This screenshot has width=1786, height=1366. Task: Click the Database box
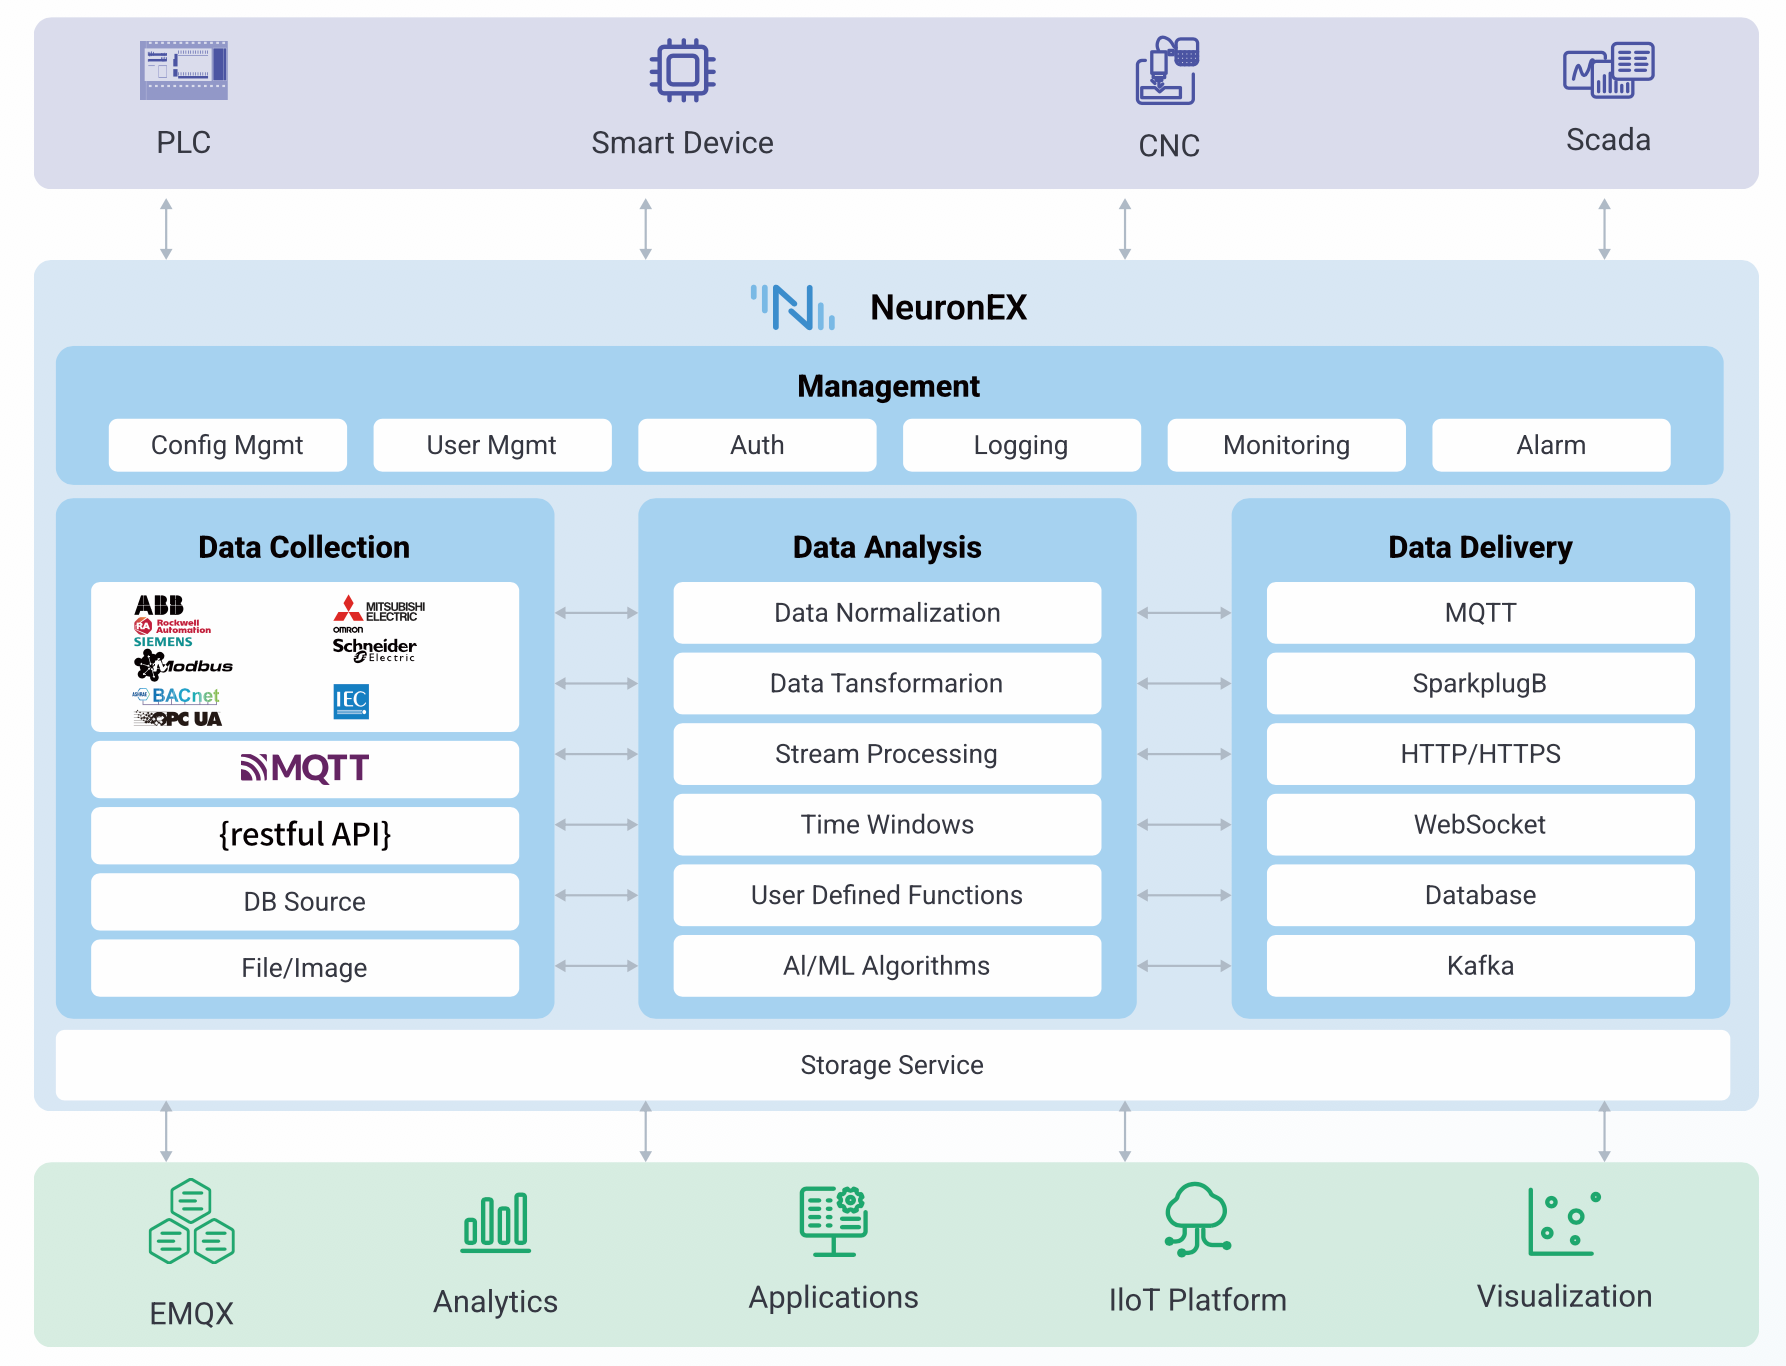click(1480, 895)
